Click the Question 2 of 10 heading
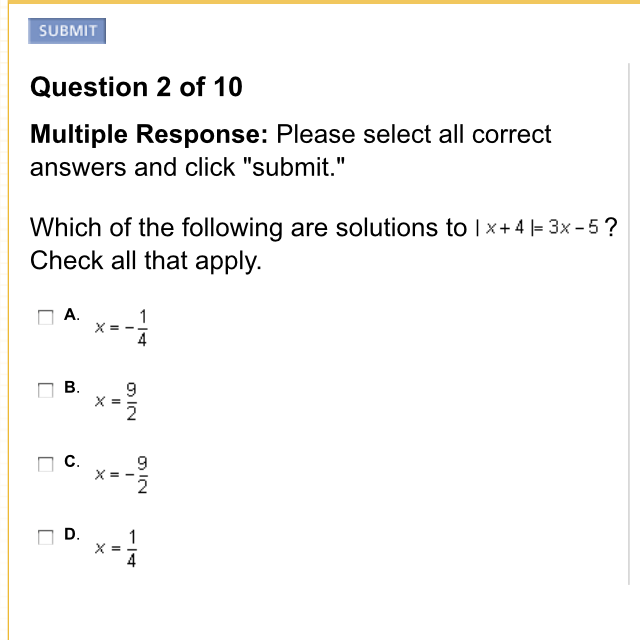The image size is (640, 640). point(136,87)
